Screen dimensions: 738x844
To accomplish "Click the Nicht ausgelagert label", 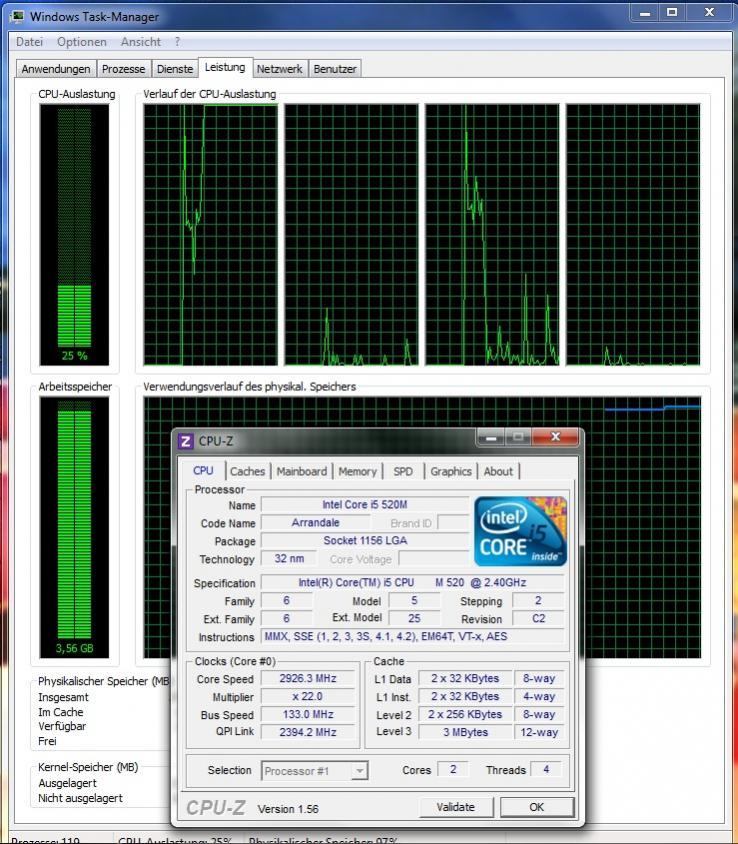I will click(80, 798).
